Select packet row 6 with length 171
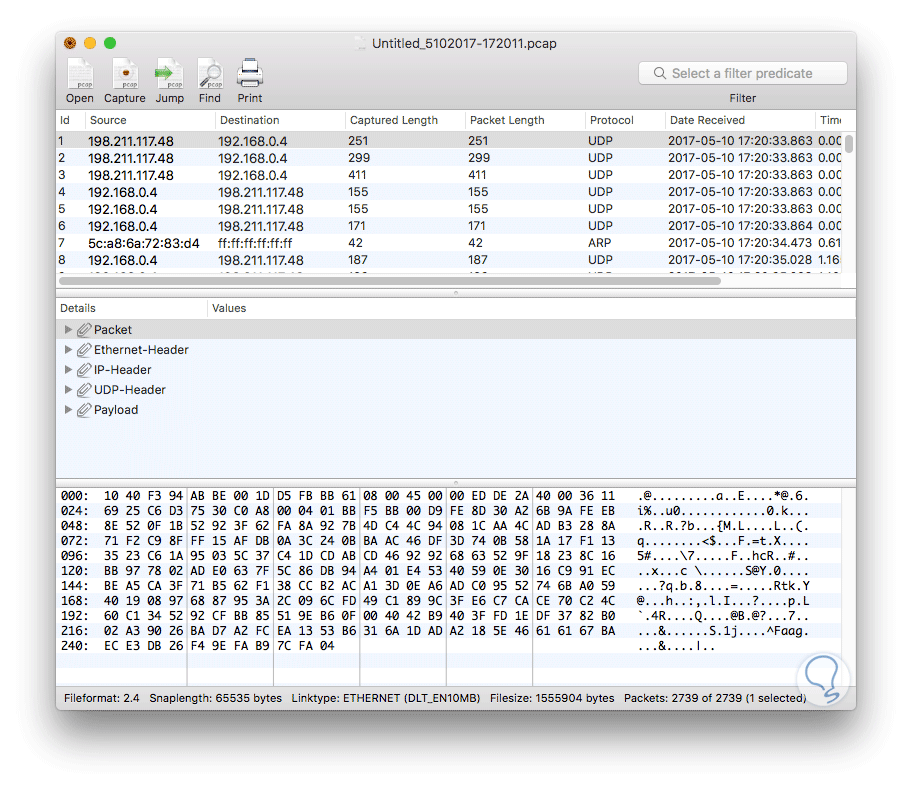Image resolution: width=912 pixels, height=790 pixels. tap(448, 226)
